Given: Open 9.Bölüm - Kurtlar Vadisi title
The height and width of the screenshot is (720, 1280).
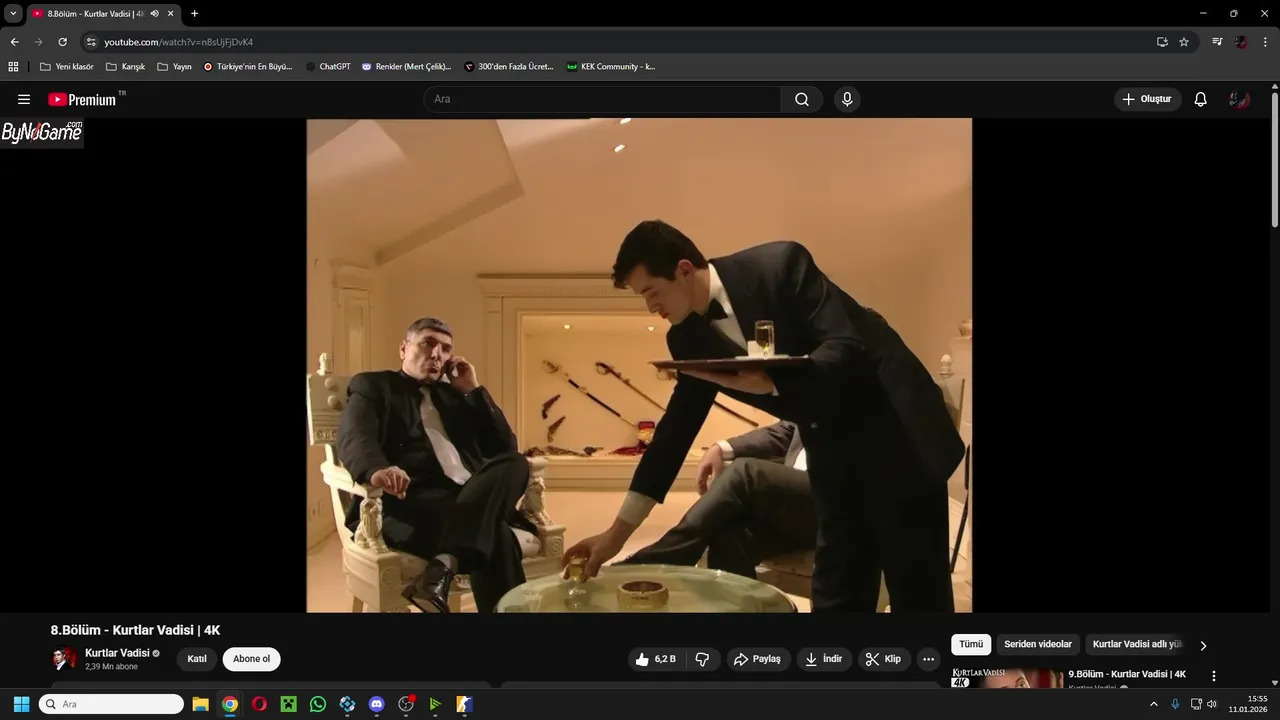Looking at the screenshot, I should (1127, 674).
